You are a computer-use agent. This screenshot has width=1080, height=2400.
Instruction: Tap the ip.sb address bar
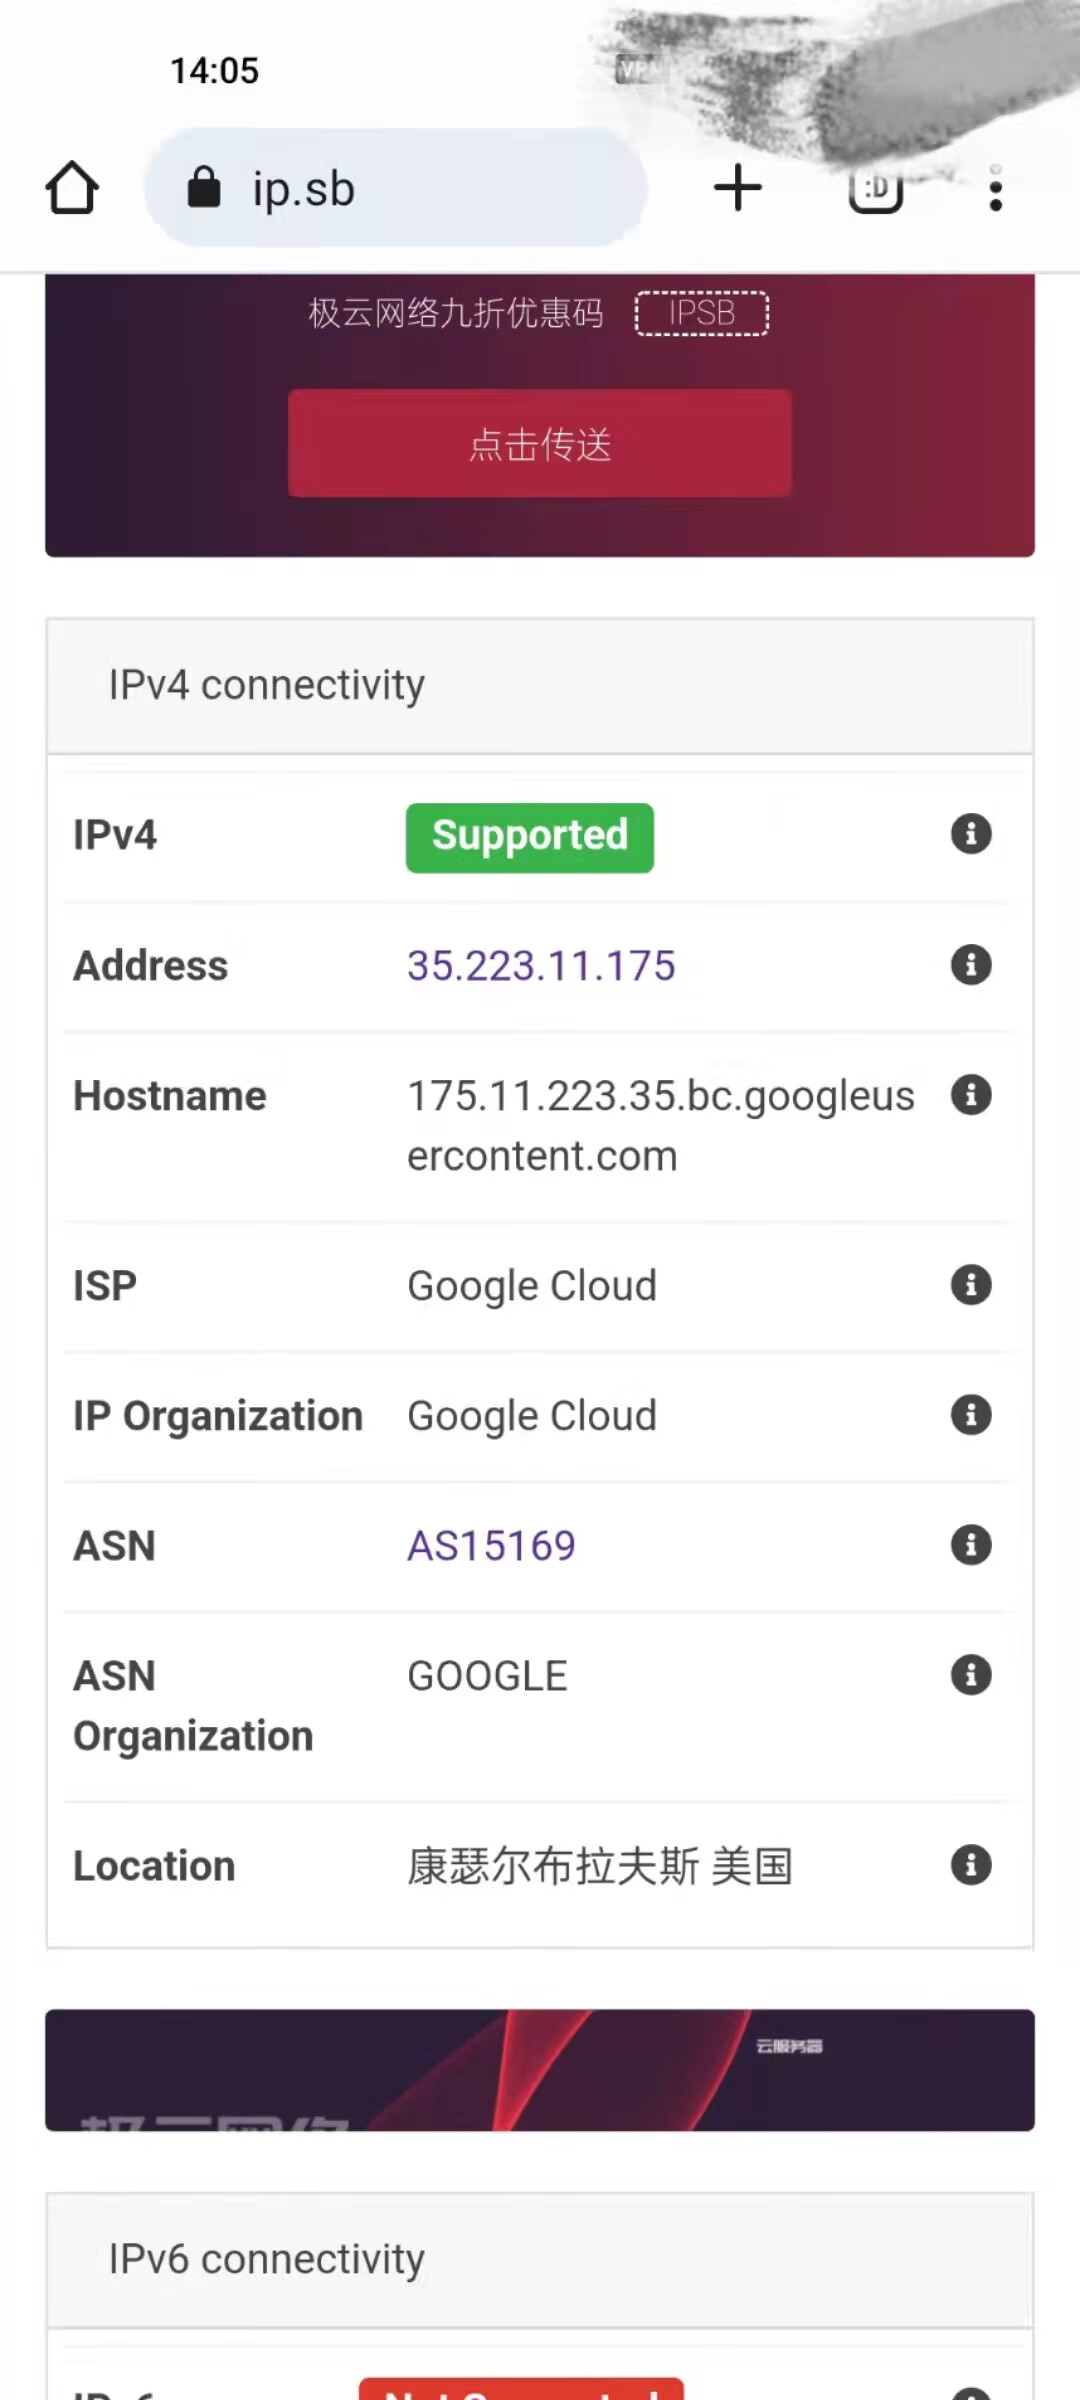point(396,188)
